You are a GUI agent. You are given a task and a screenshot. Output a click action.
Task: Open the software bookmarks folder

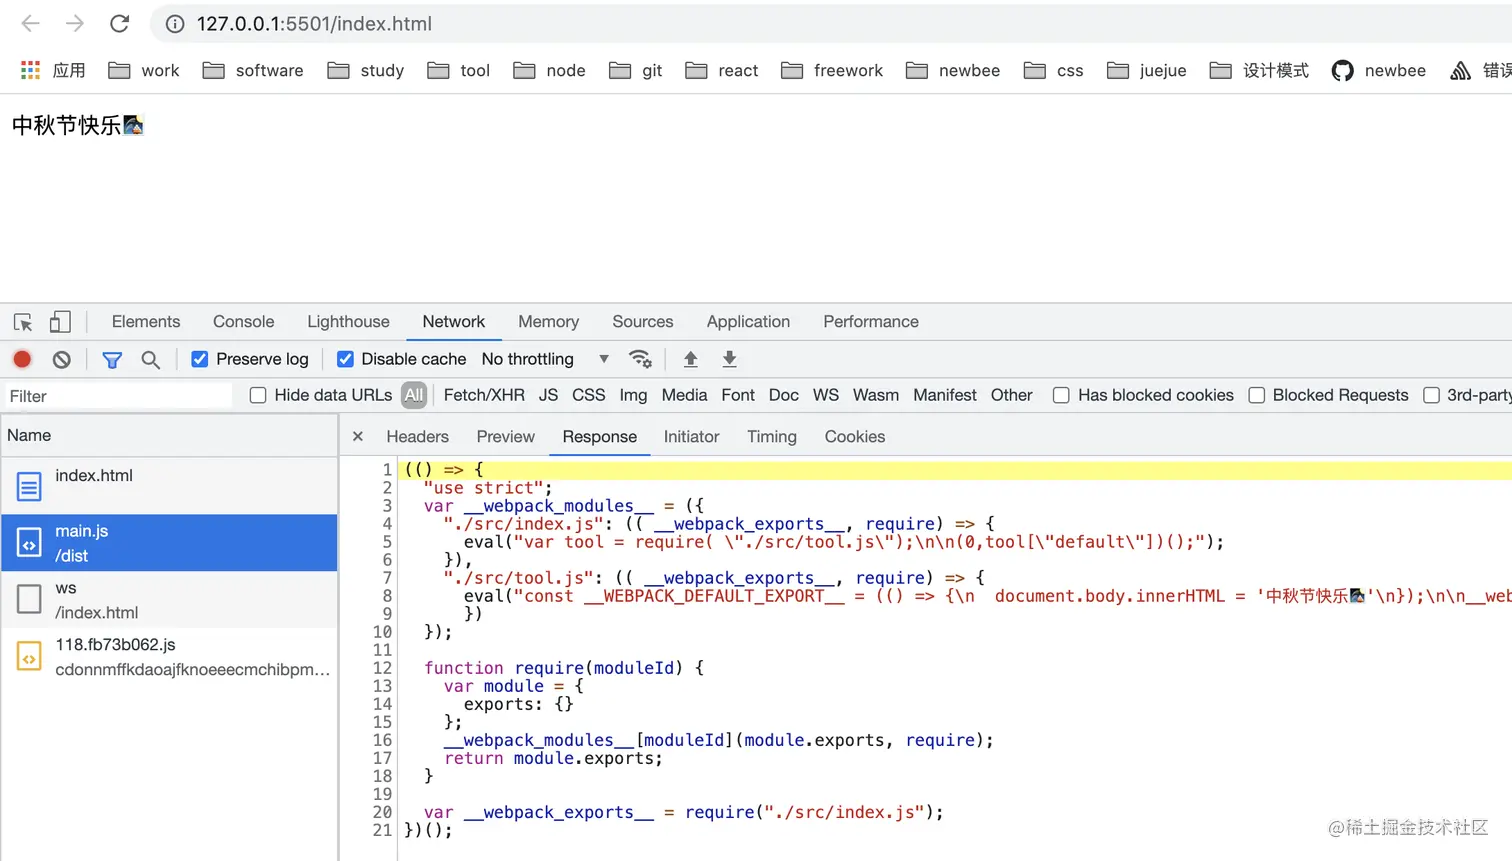[253, 70]
